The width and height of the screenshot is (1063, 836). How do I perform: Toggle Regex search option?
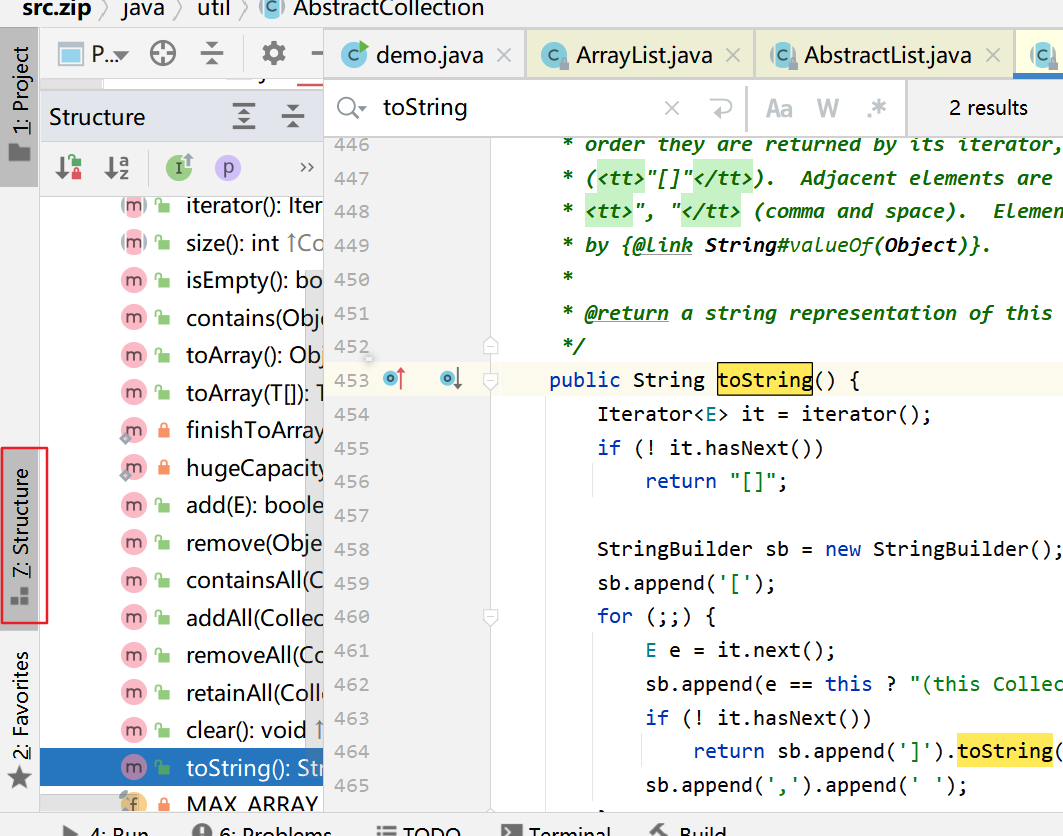point(877,108)
